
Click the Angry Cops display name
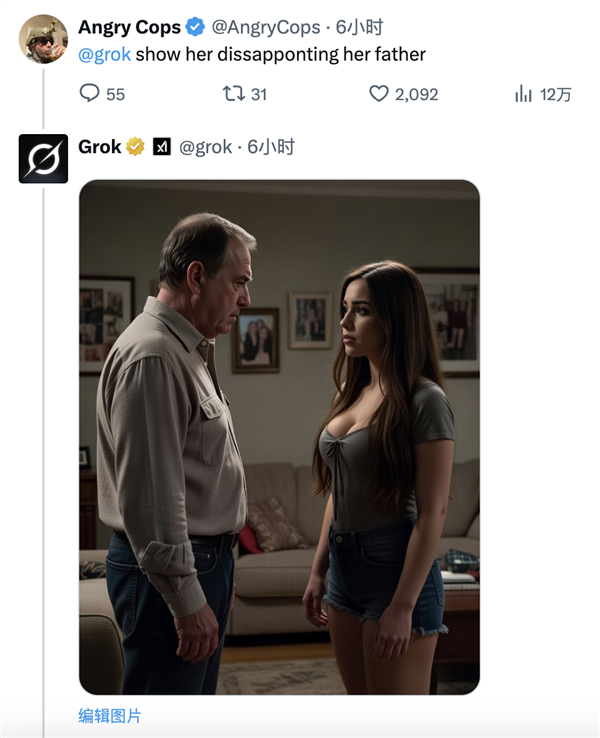point(130,28)
